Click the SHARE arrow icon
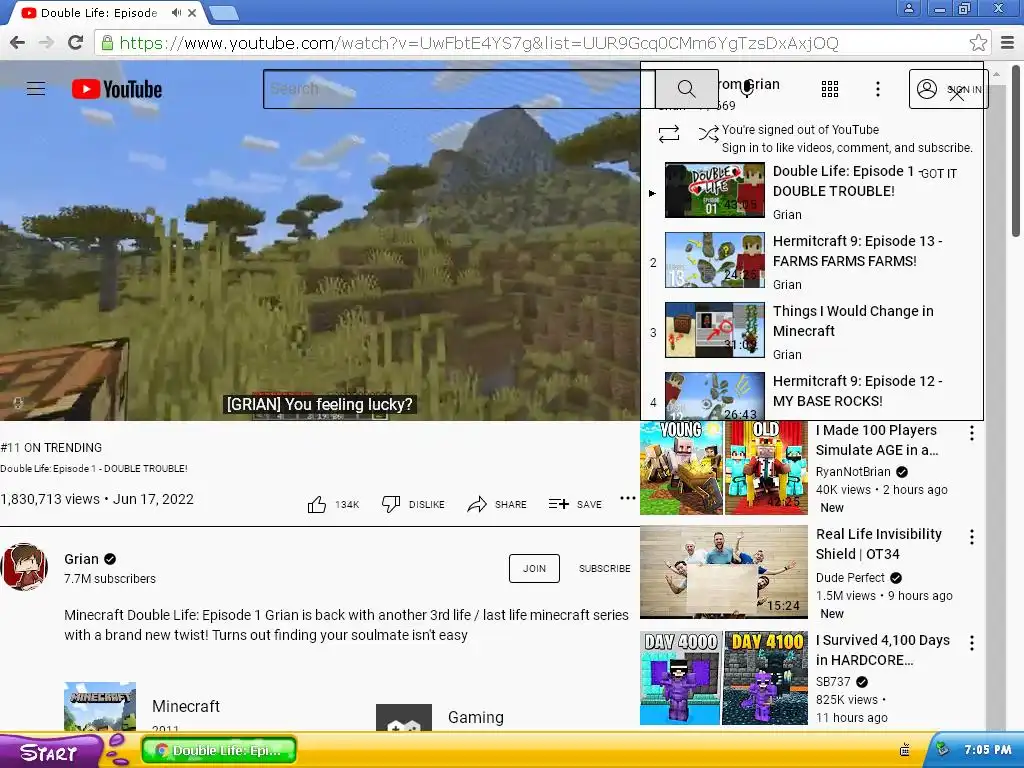 point(477,504)
